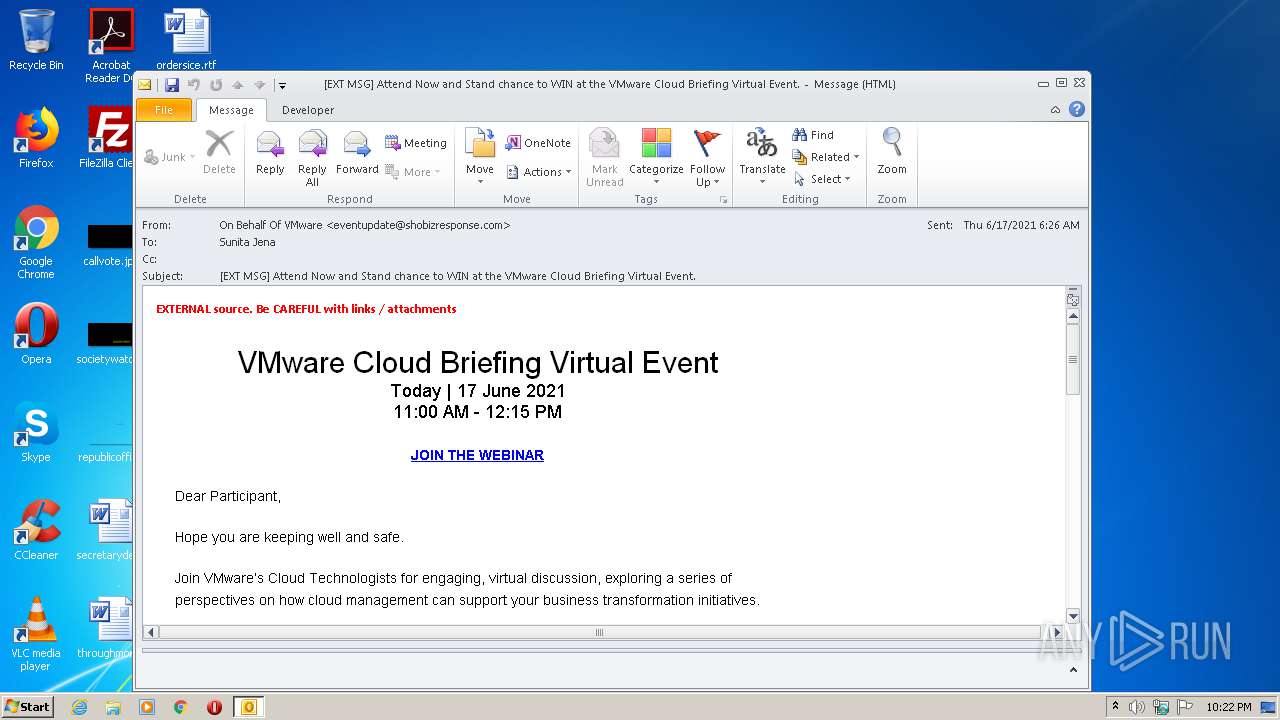The height and width of the screenshot is (720, 1280).
Task: Open the Move to folder menu
Action: pyautogui.click(x=480, y=157)
